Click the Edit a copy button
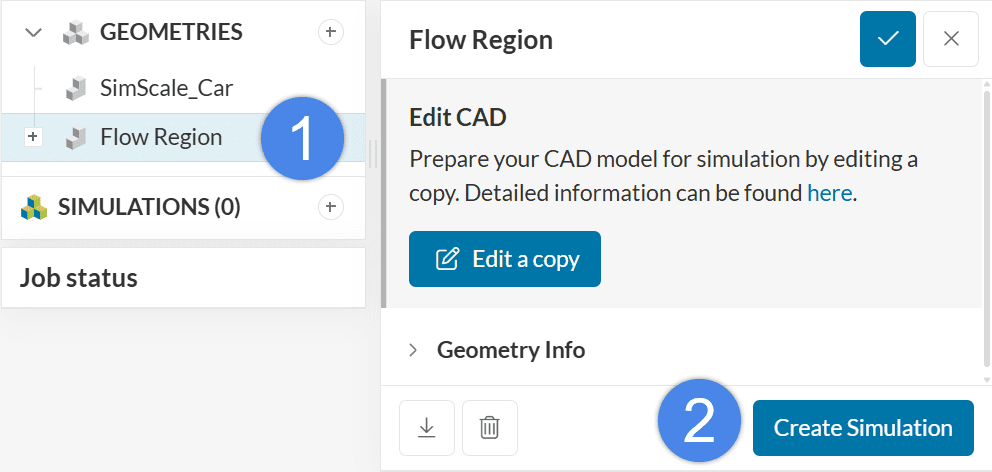 (x=505, y=259)
